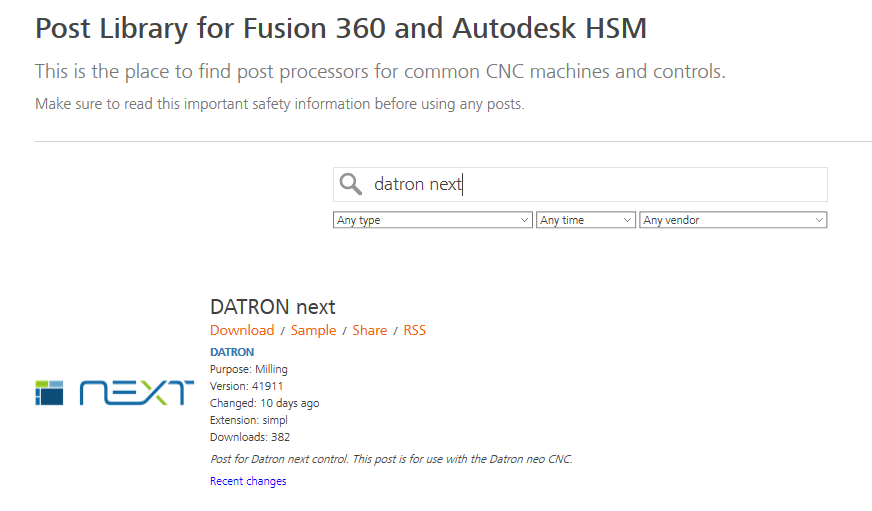Click the safety information notice text
This screenshot has height=511, width=872.
(x=280, y=104)
